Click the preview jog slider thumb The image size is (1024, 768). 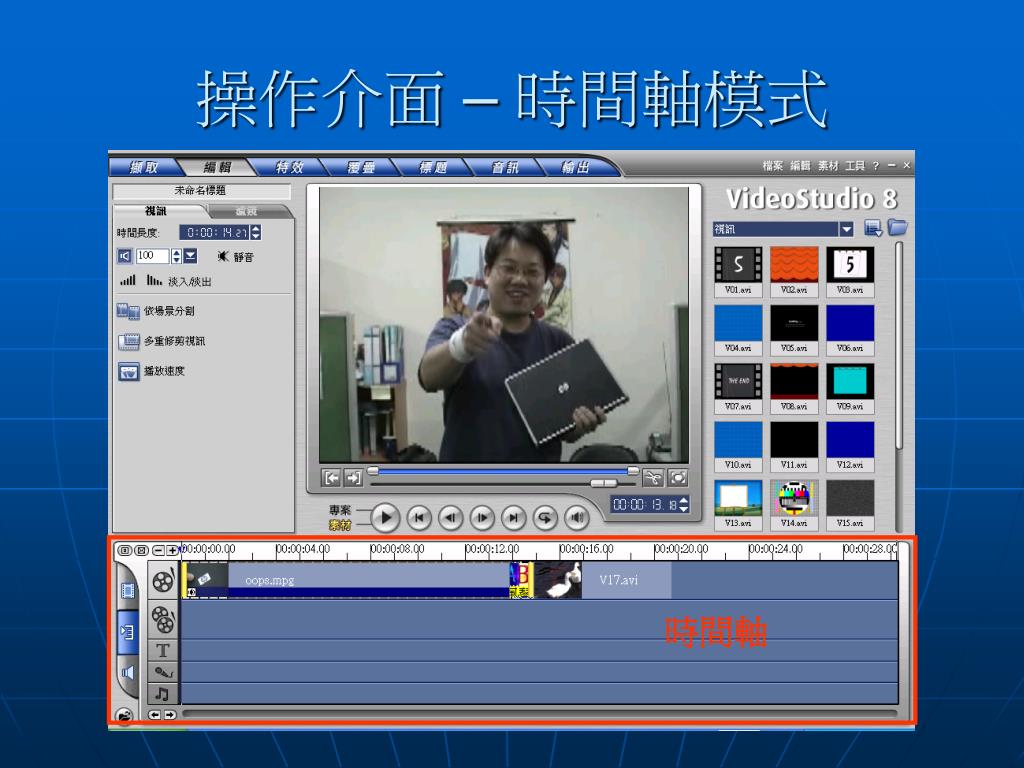click(603, 483)
